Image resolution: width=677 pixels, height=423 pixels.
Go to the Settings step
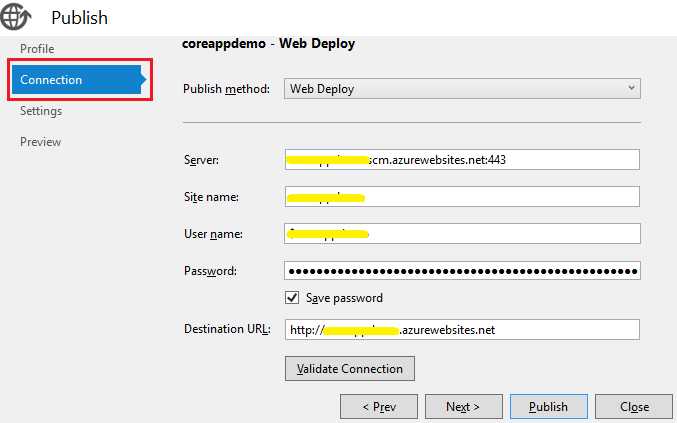[x=41, y=111]
